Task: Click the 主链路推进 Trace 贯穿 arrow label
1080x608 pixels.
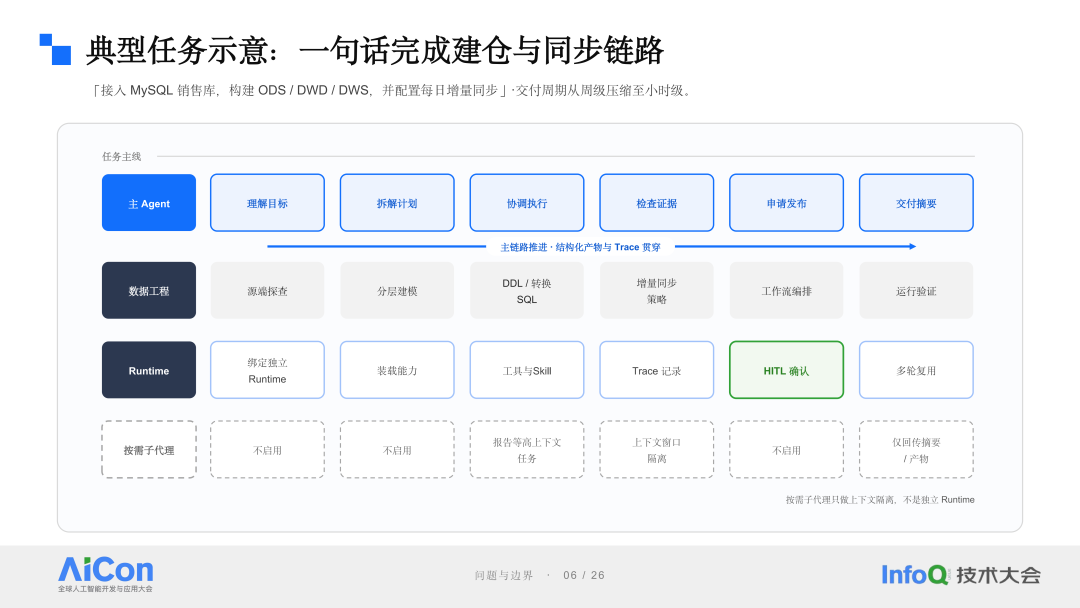Action: coord(580,247)
